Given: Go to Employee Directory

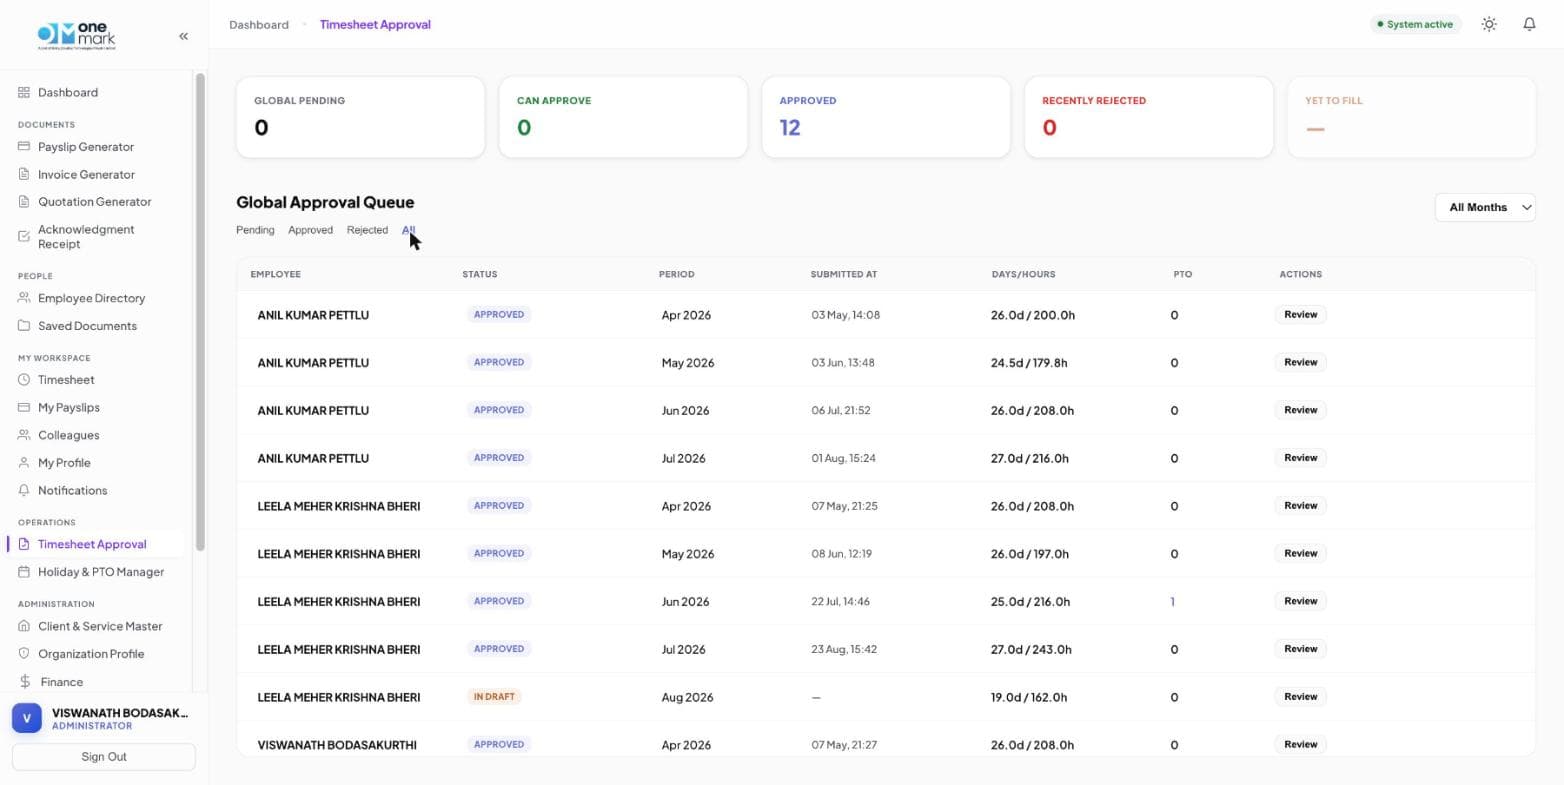Looking at the screenshot, I should (91, 298).
